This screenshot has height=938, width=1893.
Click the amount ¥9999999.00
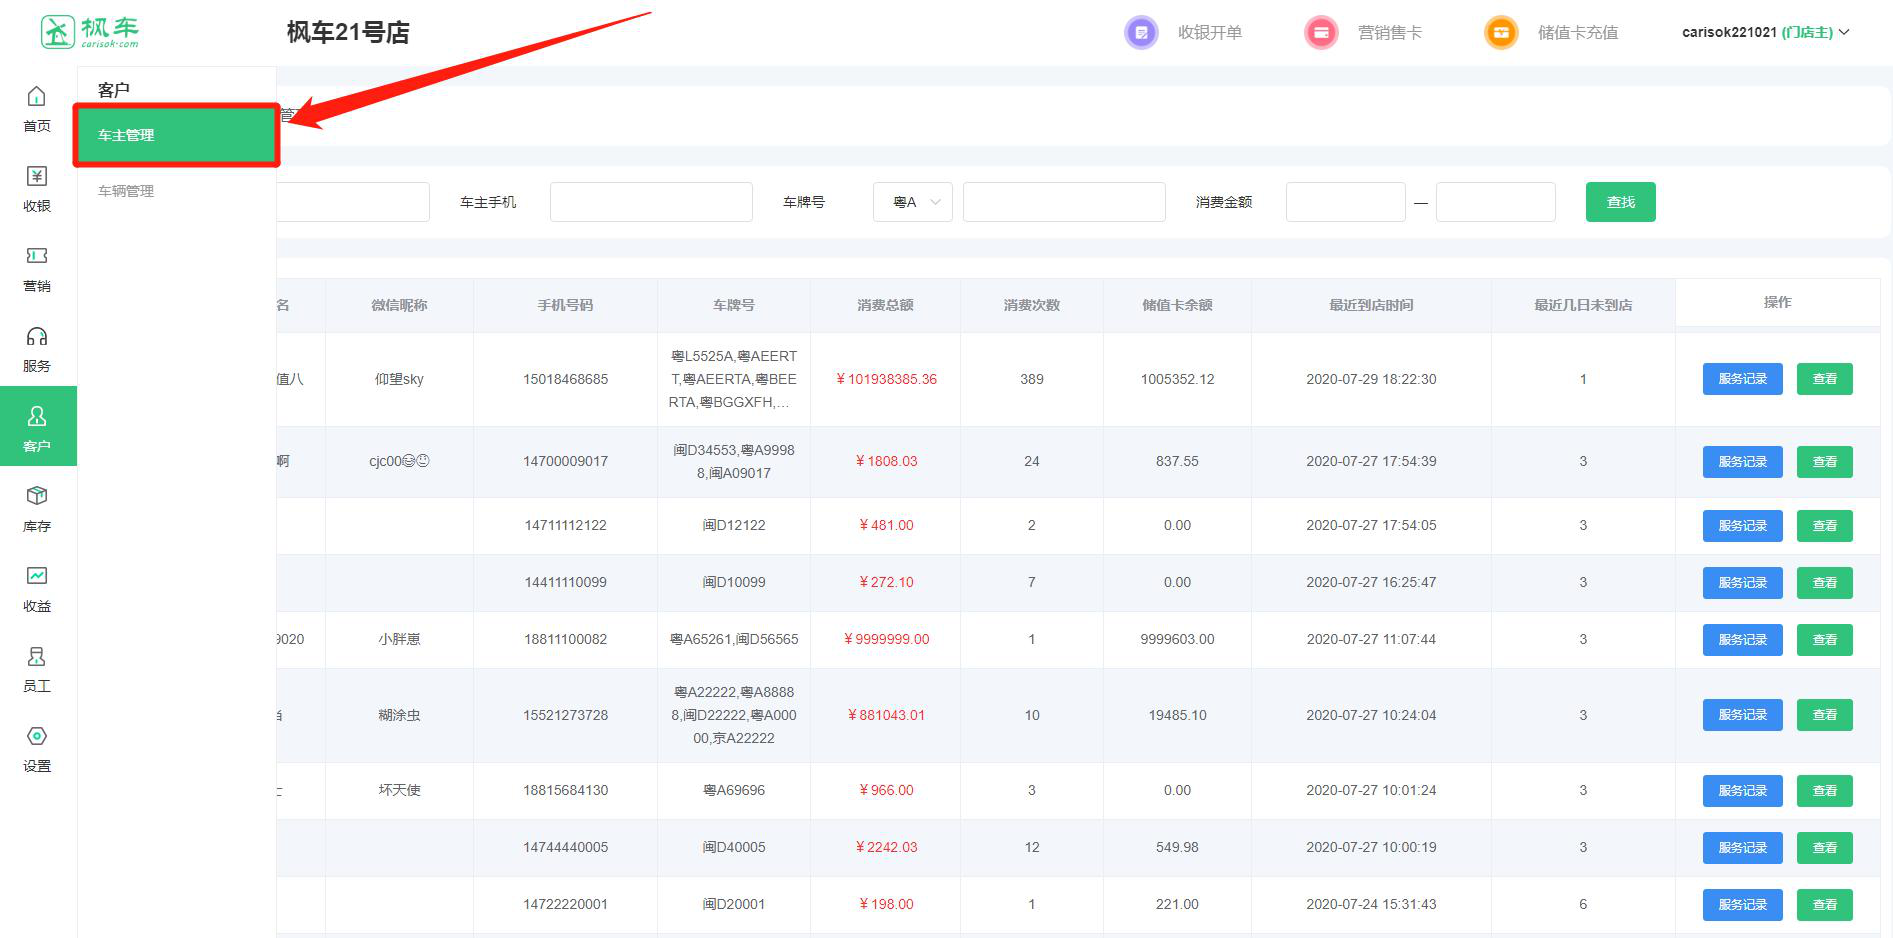tap(886, 639)
